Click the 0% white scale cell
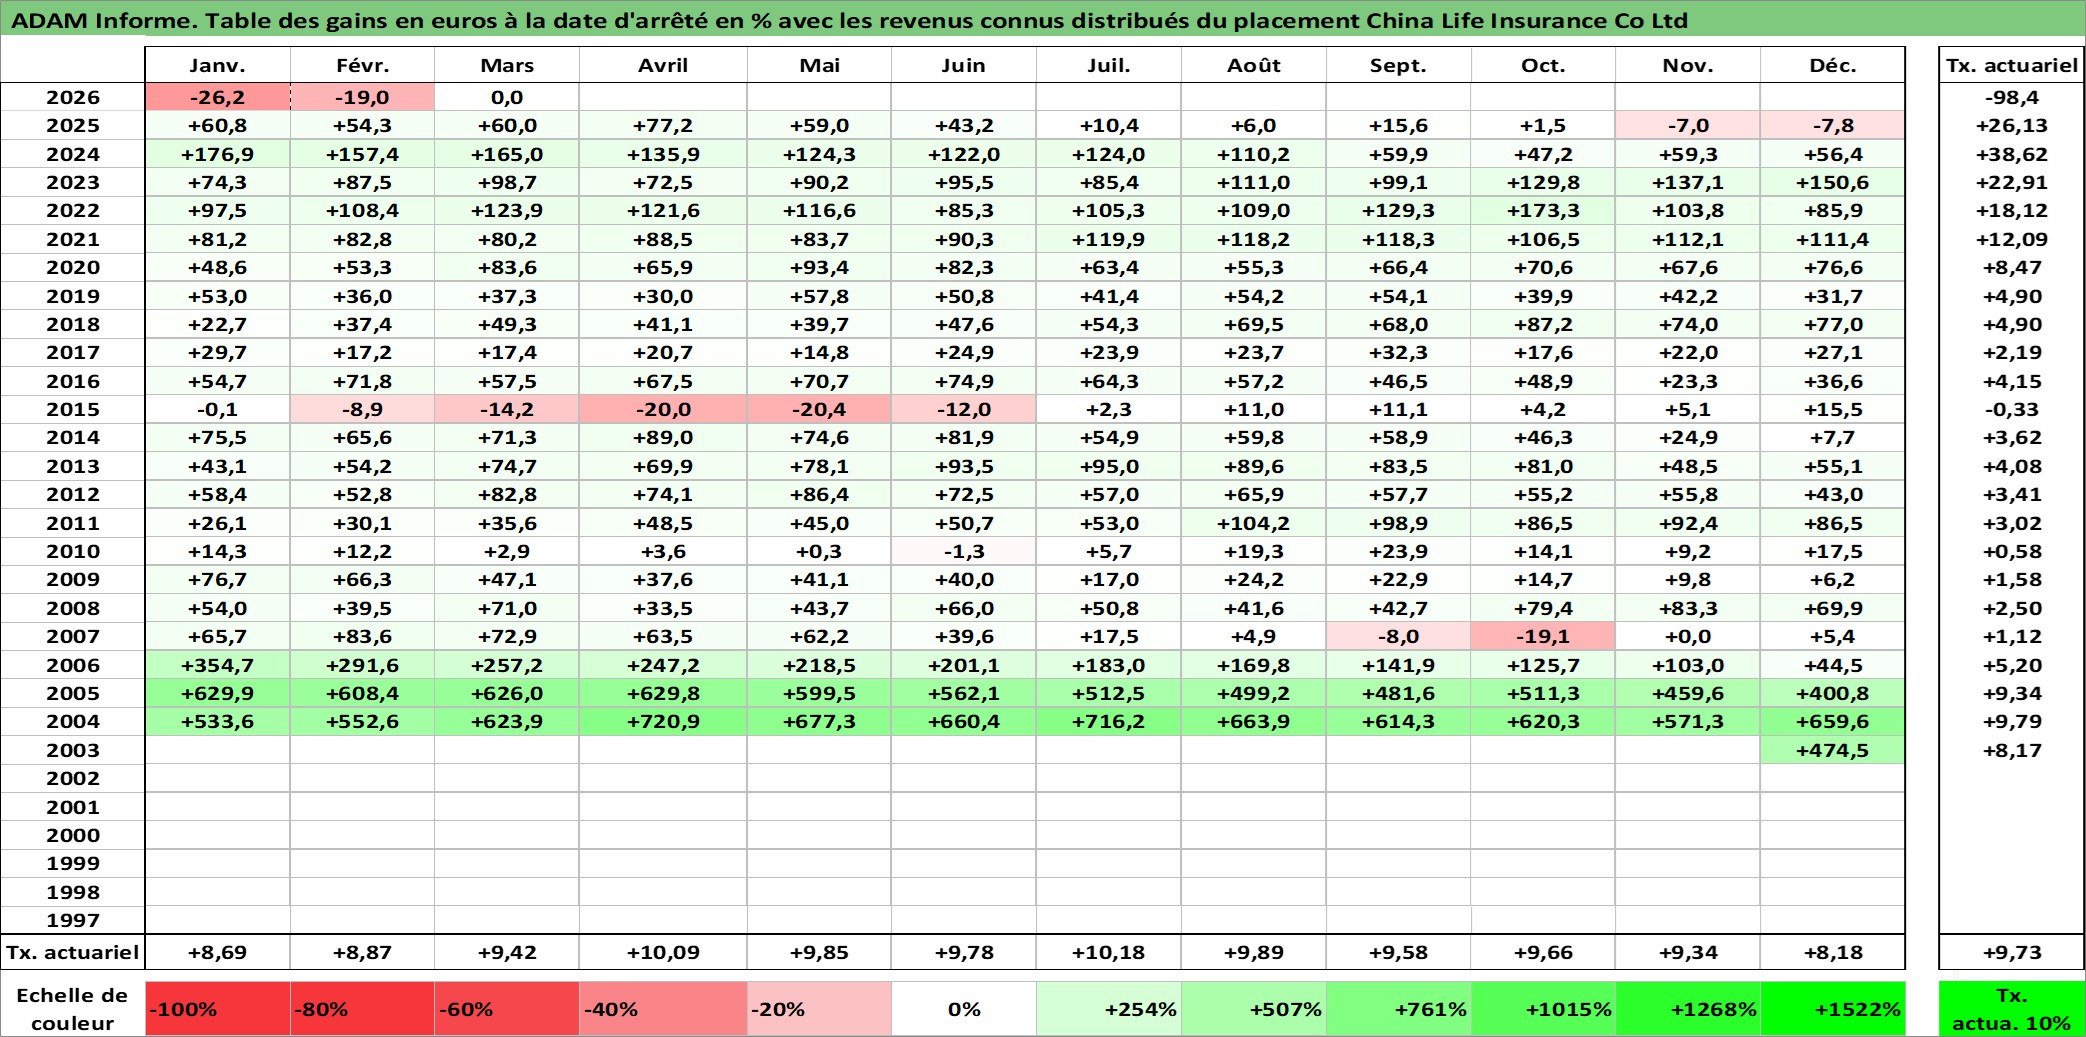 pyautogui.click(x=963, y=1008)
